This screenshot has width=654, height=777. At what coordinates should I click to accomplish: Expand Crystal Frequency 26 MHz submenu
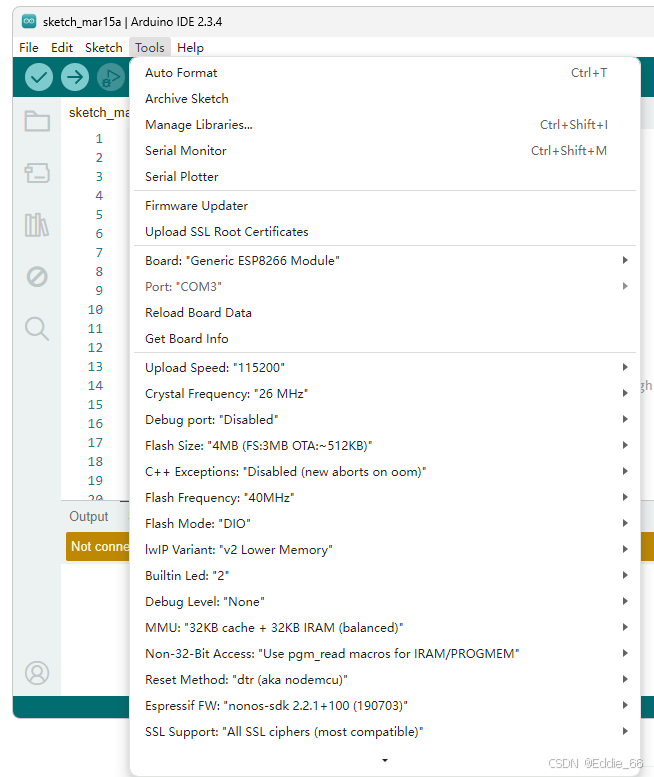[385, 394]
